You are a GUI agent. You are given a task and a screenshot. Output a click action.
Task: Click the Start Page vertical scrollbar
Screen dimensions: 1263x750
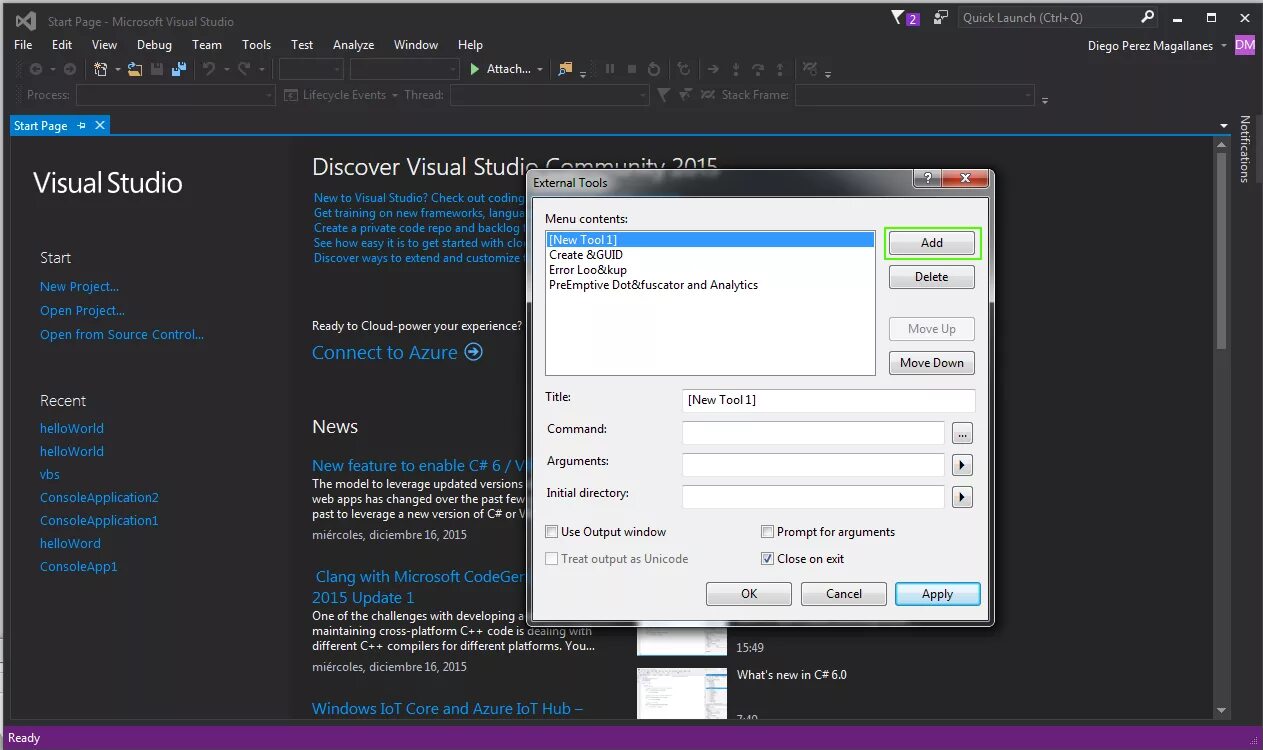pos(1221,427)
